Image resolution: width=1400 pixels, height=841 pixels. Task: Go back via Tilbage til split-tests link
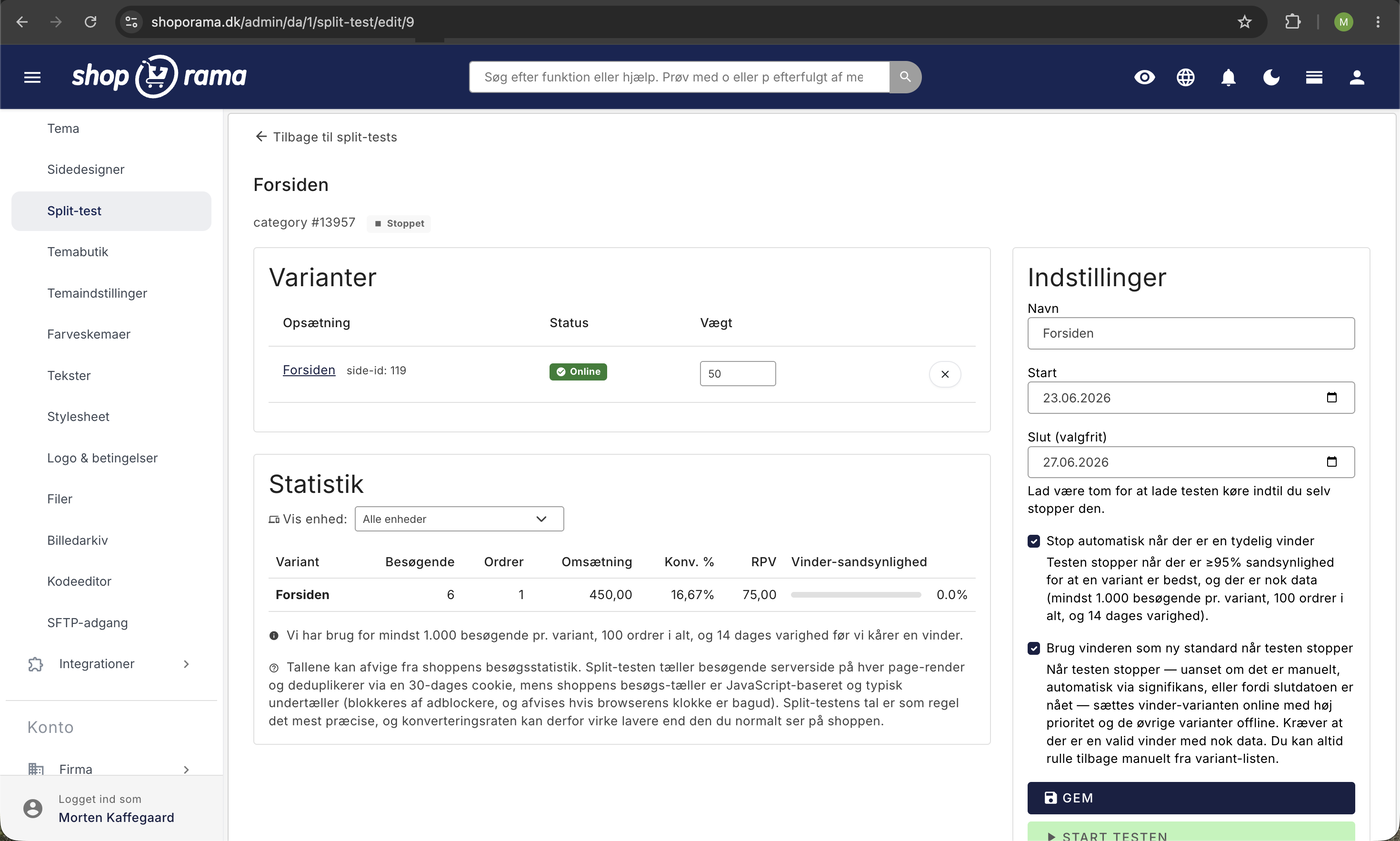click(326, 137)
